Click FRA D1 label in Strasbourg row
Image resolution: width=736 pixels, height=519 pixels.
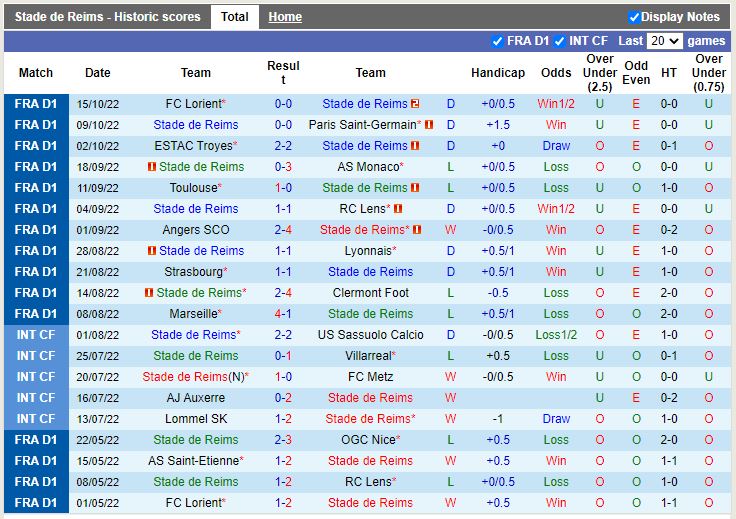click(36, 272)
